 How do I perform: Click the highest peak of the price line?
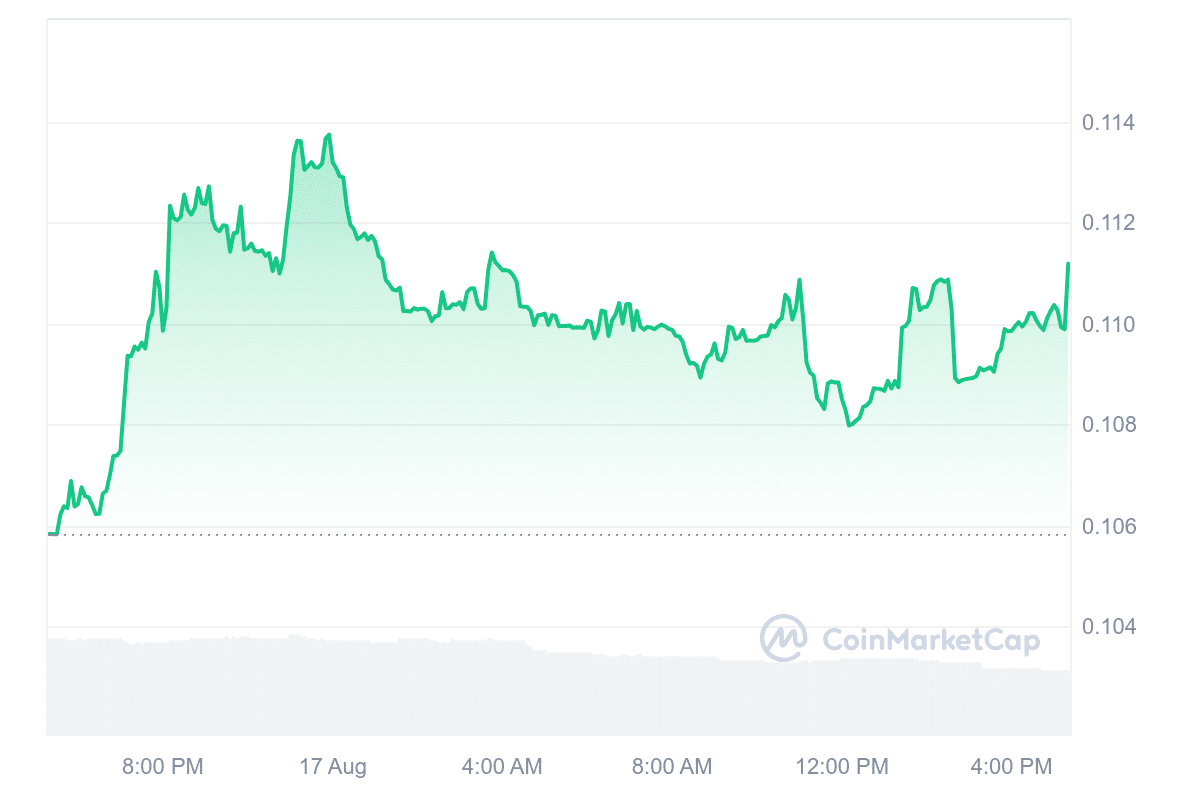pyautogui.click(x=329, y=135)
